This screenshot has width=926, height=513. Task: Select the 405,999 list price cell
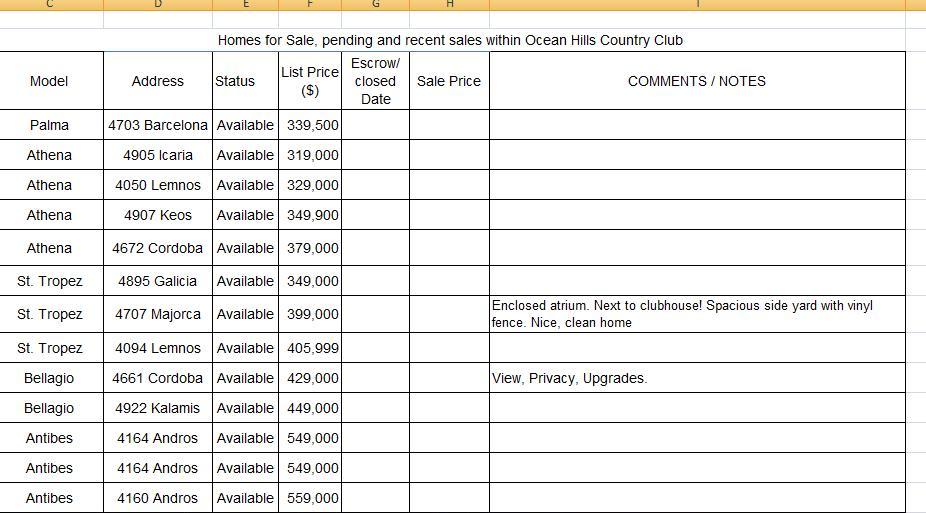coord(312,348)
